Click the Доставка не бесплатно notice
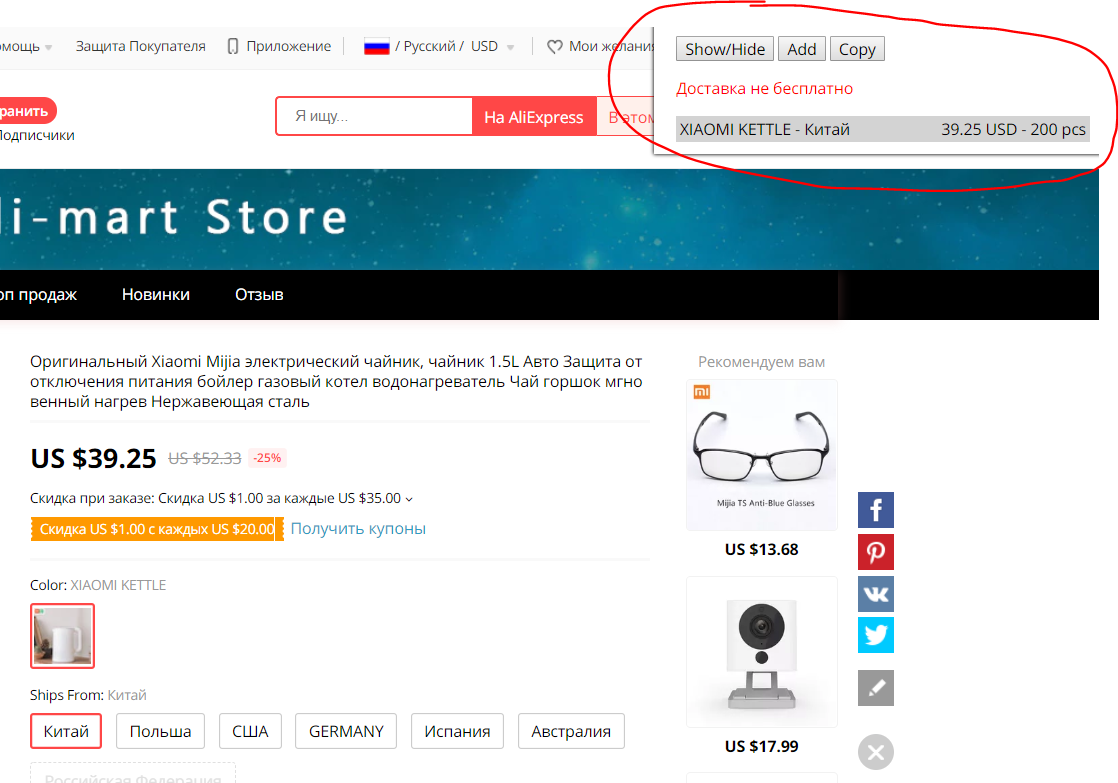Screen dimensions: 1118x783 point(764,88)
